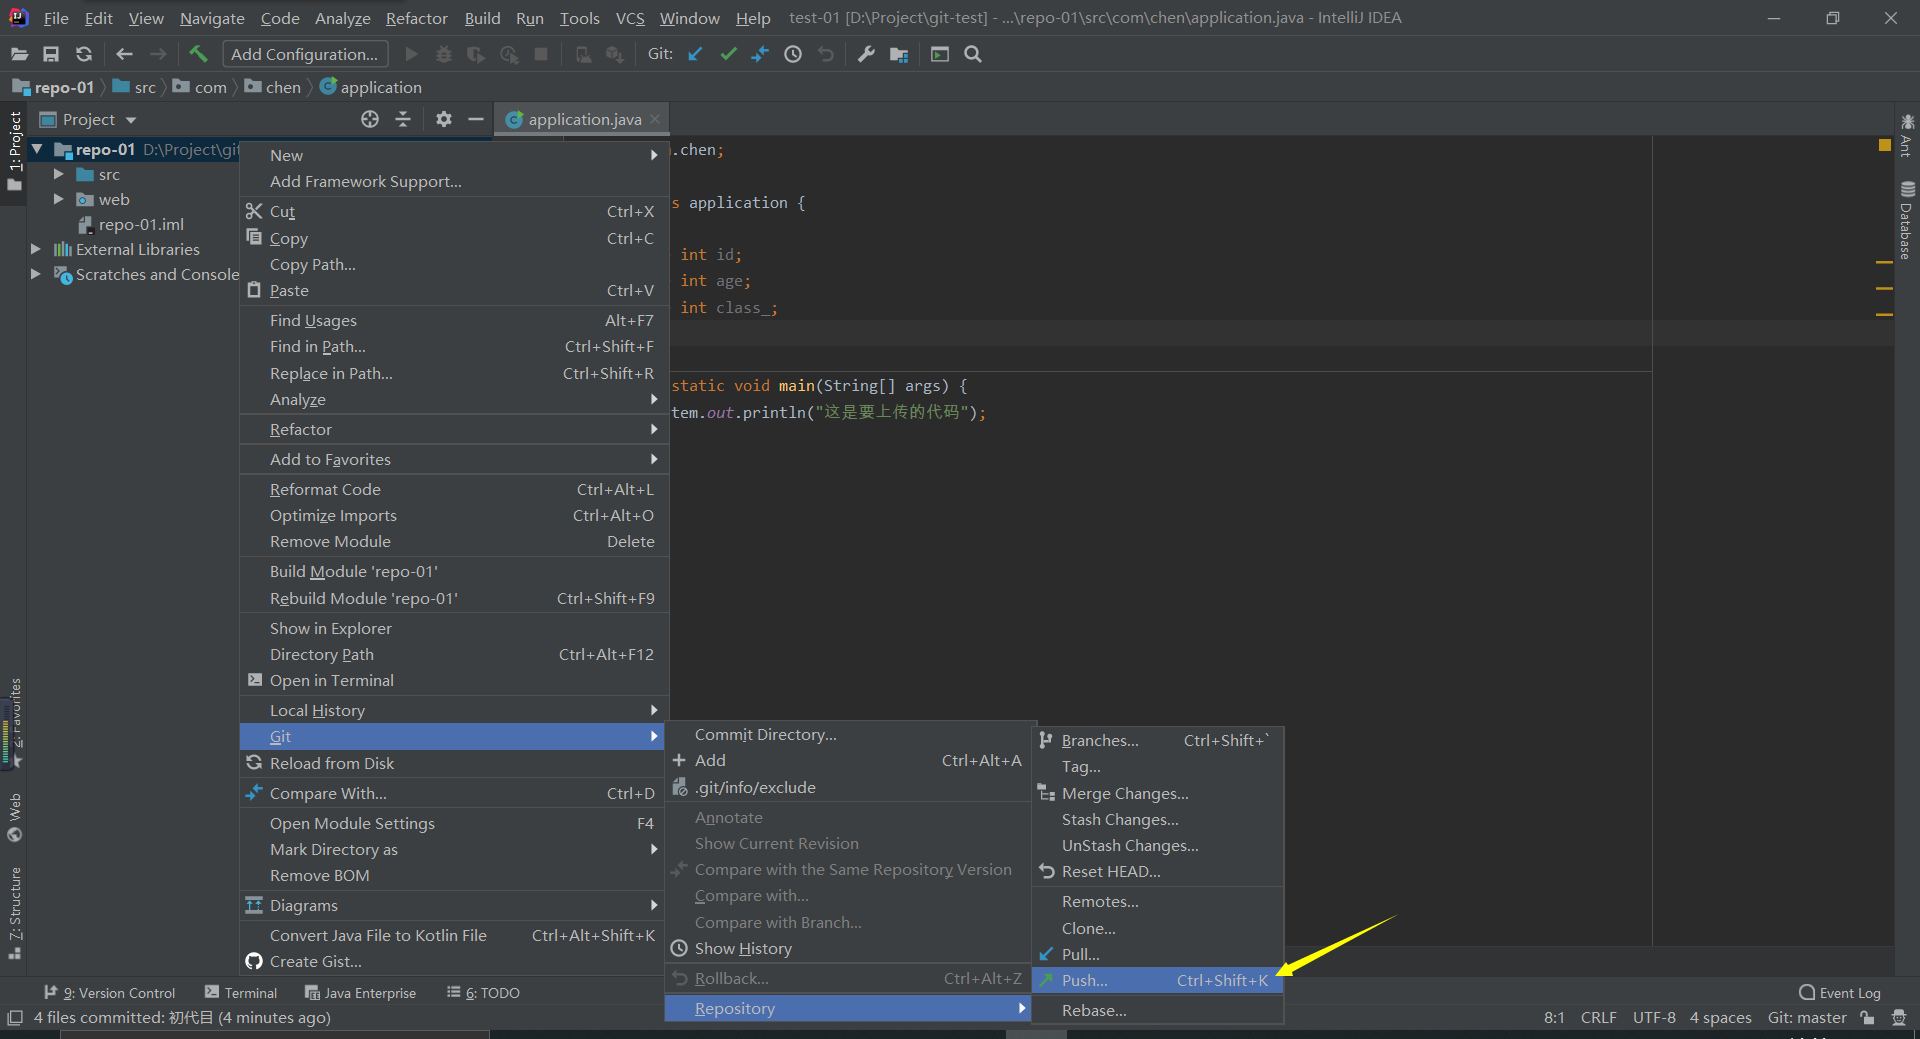1920x1039 pixels.
Task: Click the lock icon in status bar
Action: click(x=1867, y=1018)
